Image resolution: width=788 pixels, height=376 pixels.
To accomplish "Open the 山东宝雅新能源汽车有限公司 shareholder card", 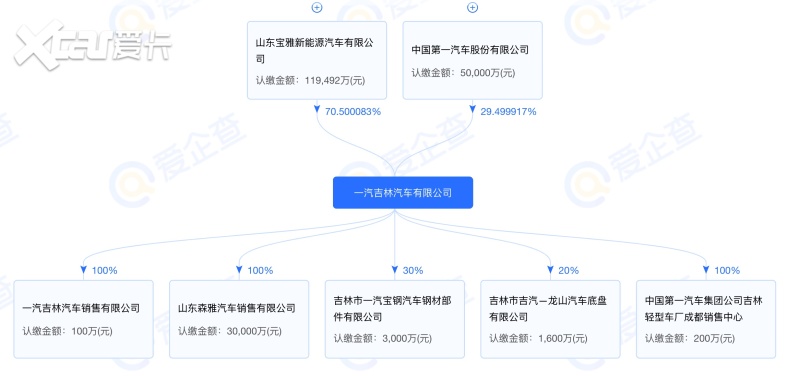I will coord(317,60).
